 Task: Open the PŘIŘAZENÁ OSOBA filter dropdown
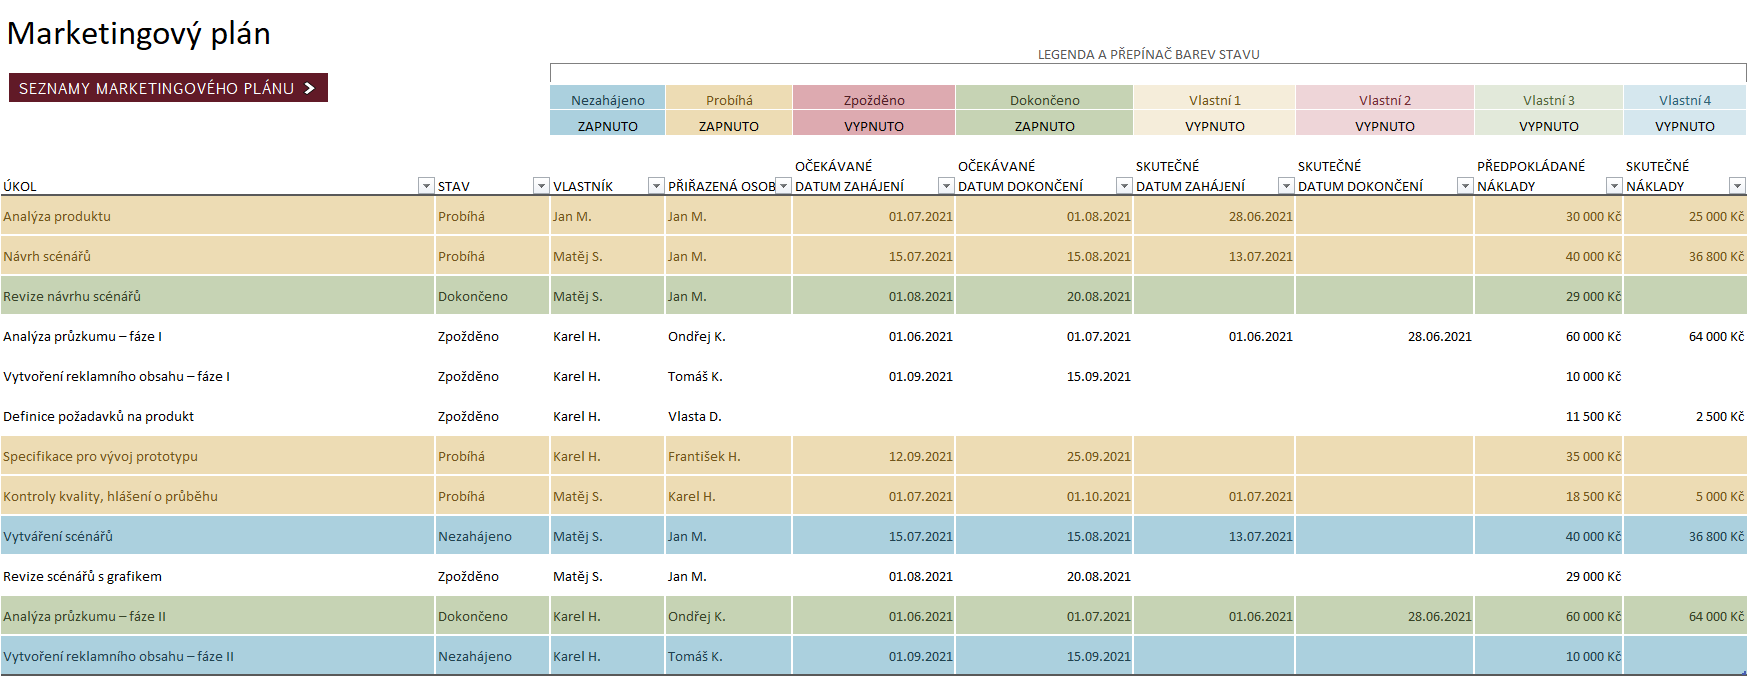[x=783, y=186]
